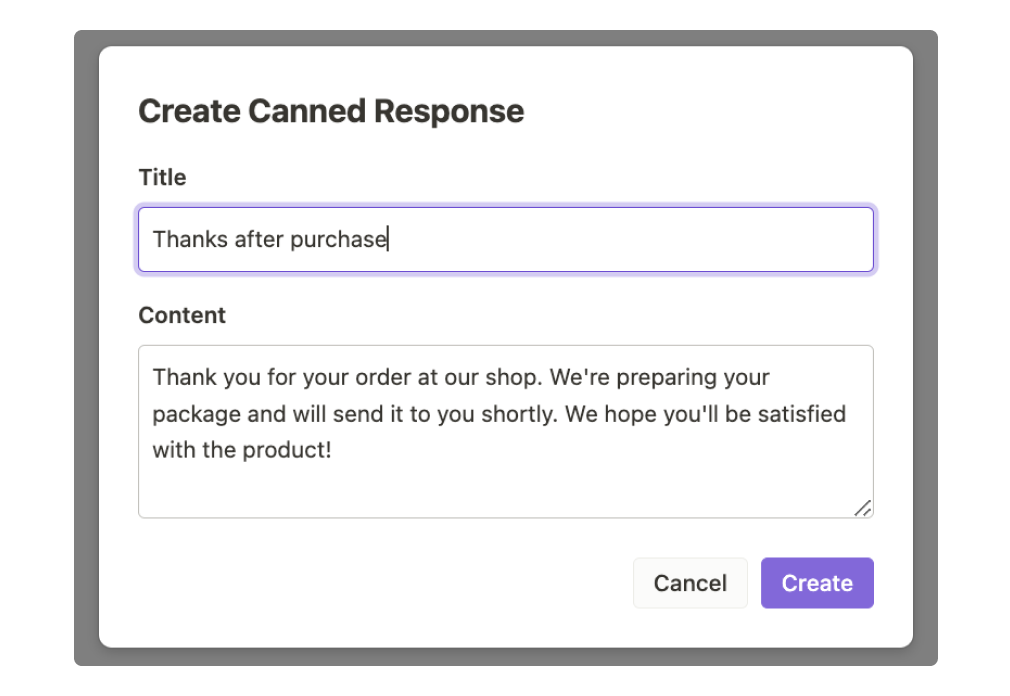
Task: Click the resize grip of the Content box
Action: (x=864, y=509)
